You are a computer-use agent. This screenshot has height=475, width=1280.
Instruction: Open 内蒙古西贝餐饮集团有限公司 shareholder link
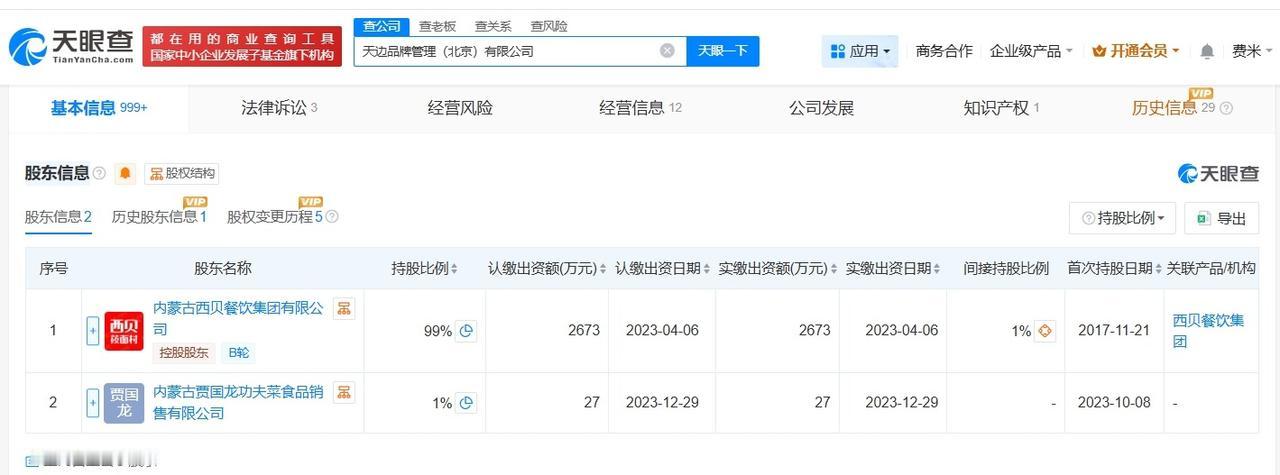(238, 319)
